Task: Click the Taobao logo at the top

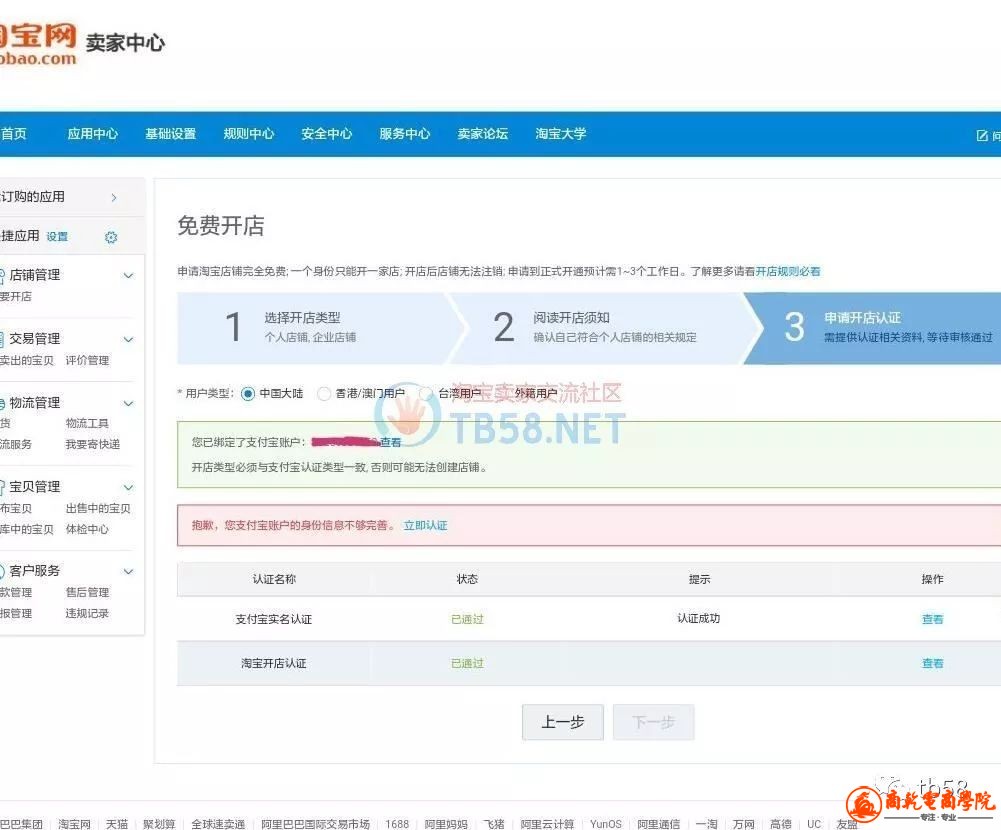Action: 38,44
